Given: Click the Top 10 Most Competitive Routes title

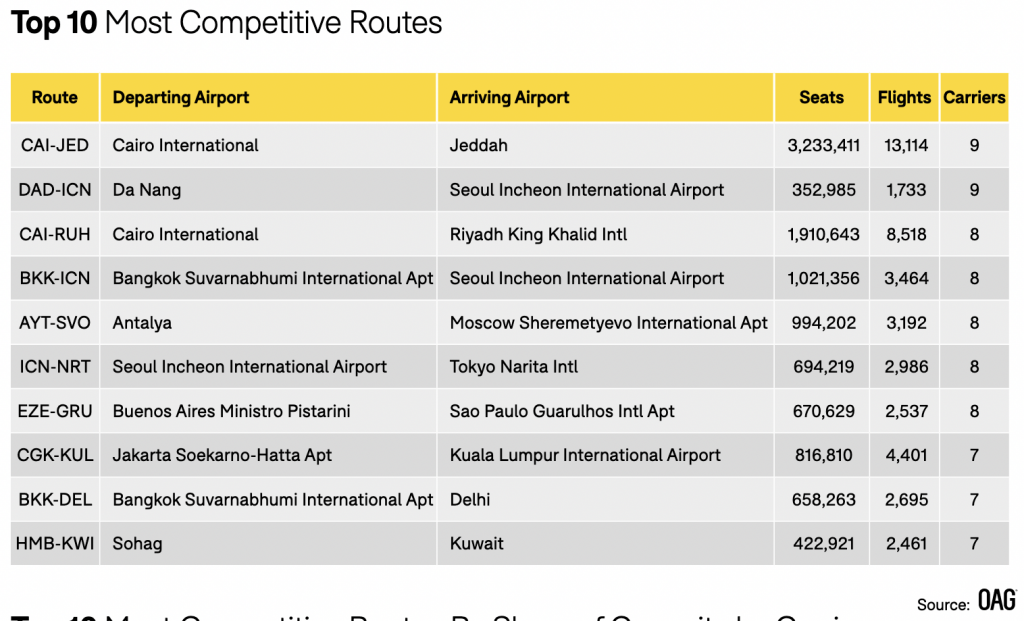Looking at the screenshot, I should [227, 23].
